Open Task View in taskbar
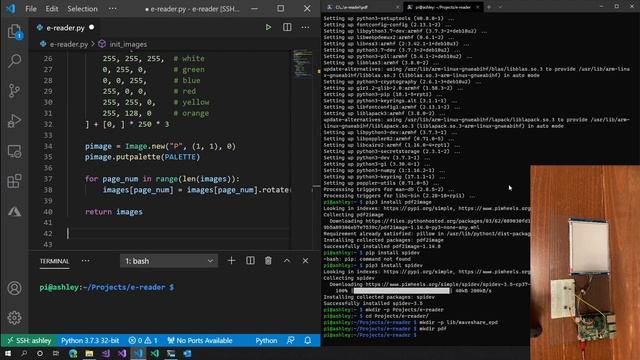 (x=56, y=353)
